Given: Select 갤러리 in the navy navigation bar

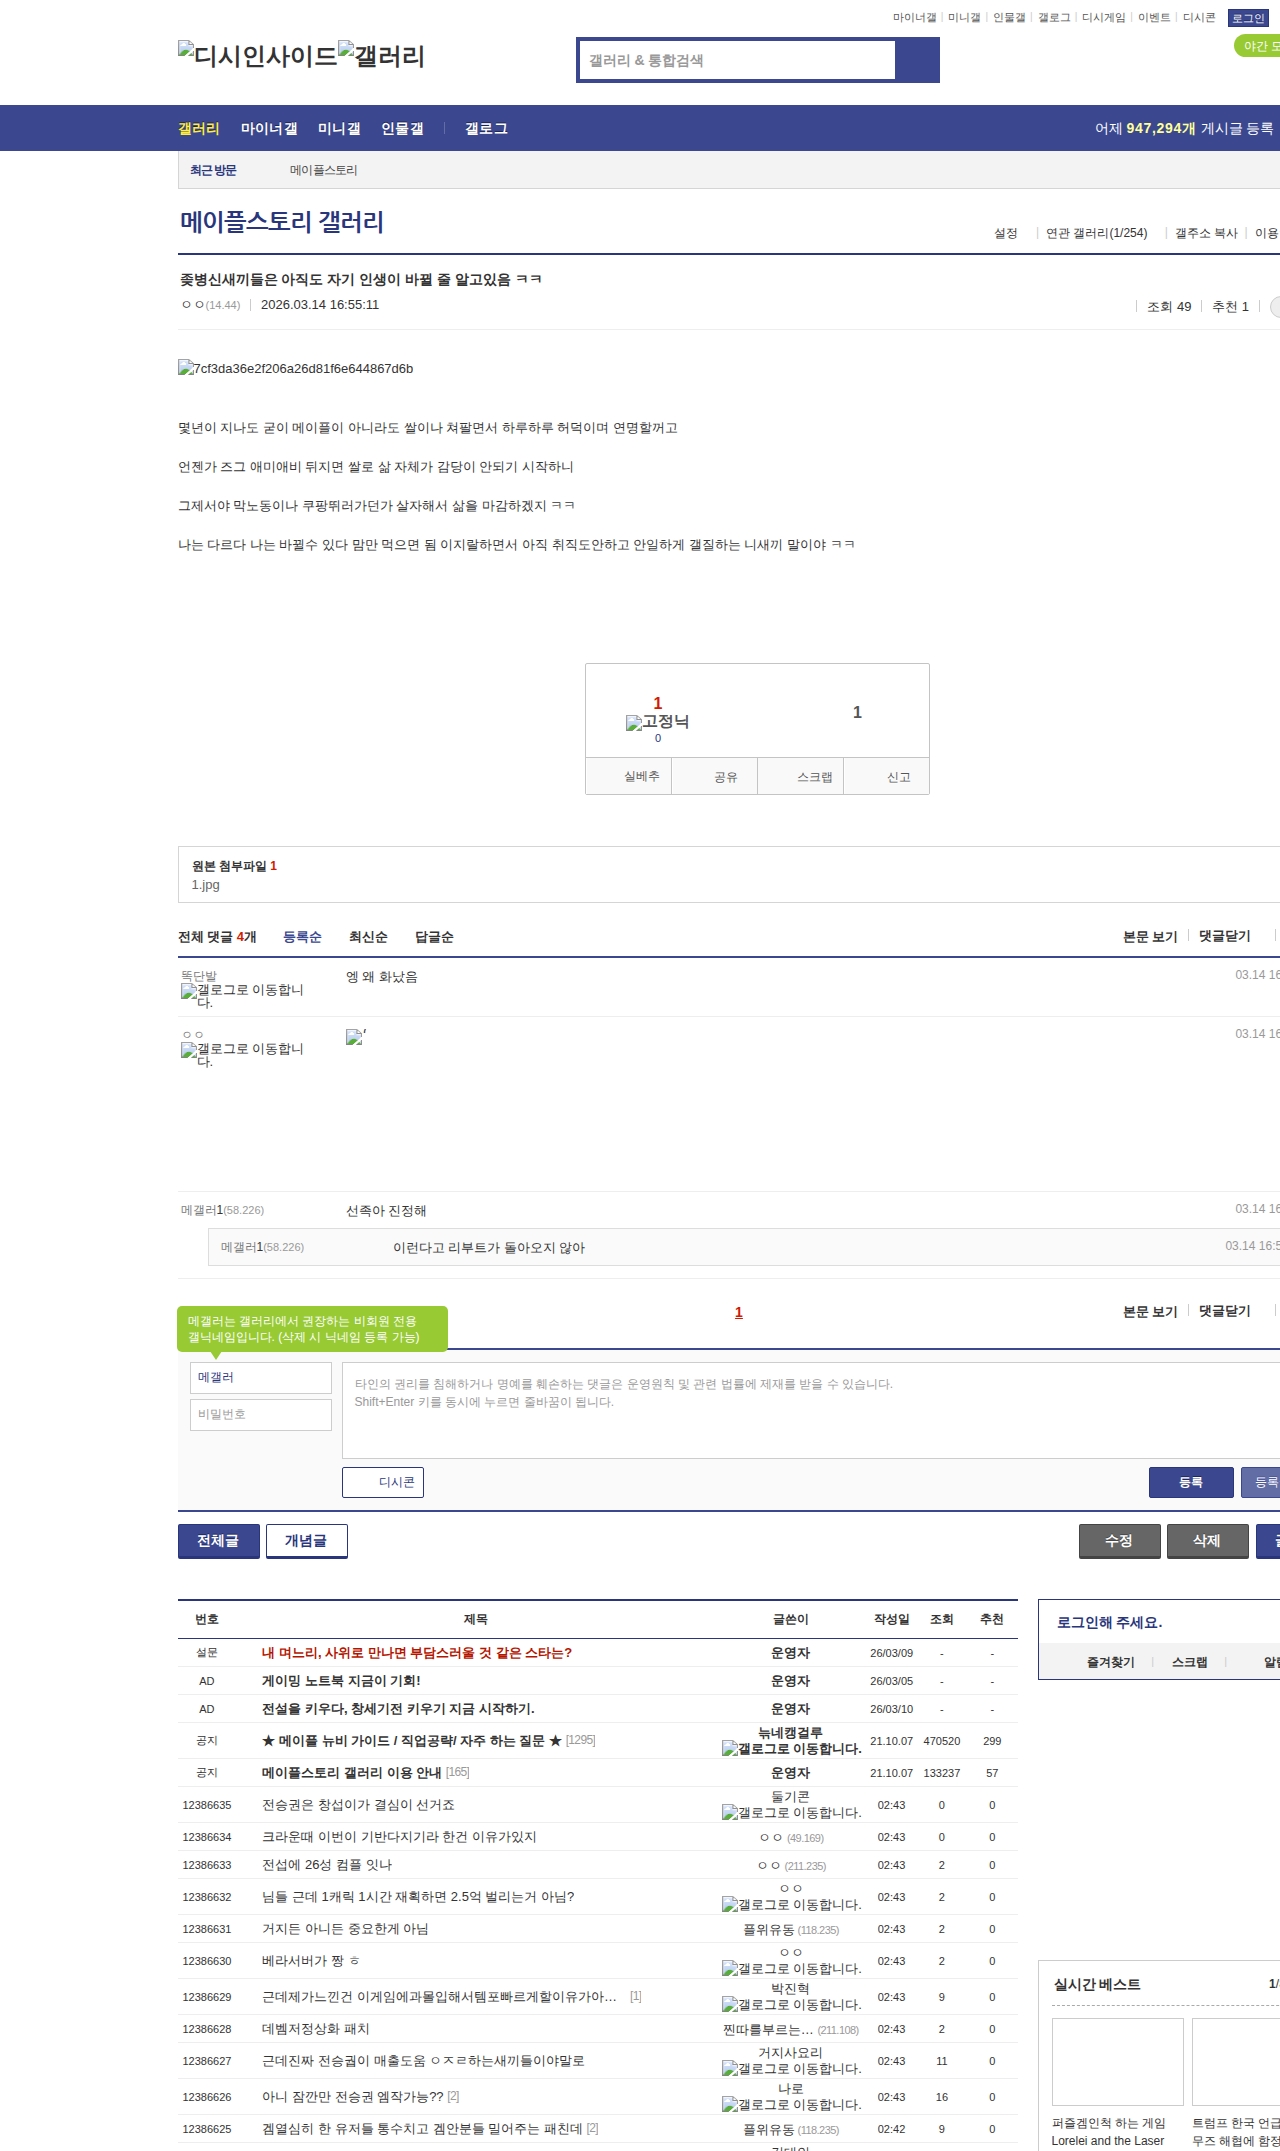Looking at the screenshot, I should pyautogui.click(x=199, y=128).
